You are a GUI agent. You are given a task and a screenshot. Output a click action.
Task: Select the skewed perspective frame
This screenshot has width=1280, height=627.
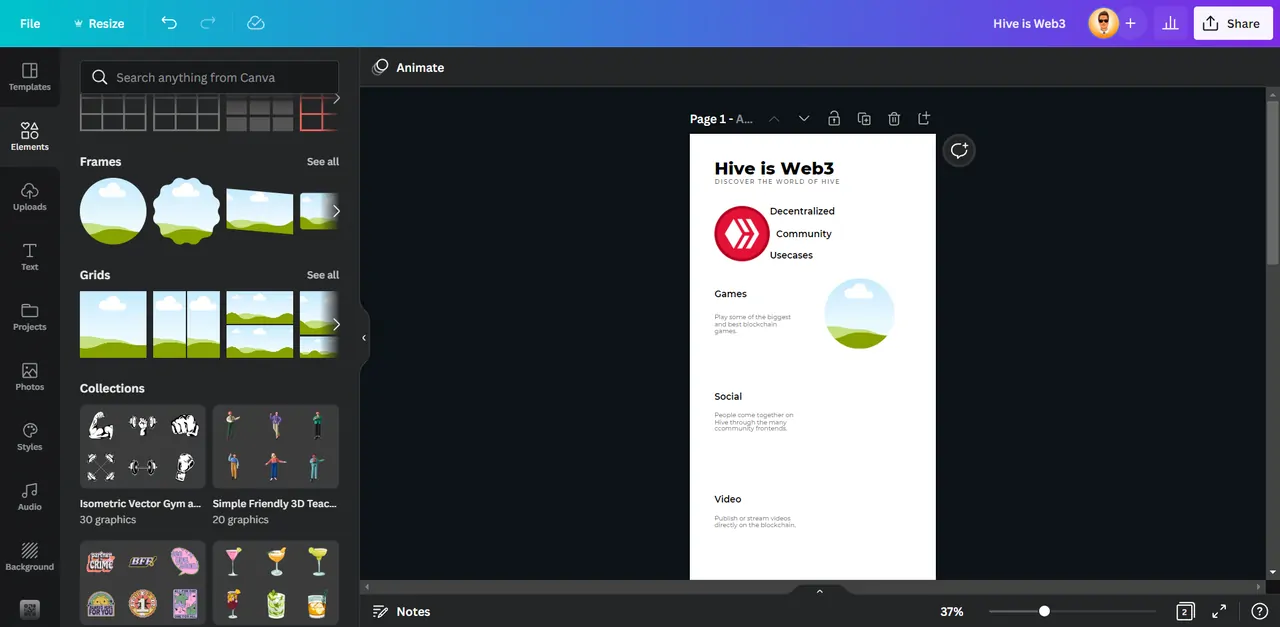coord(260,211)
